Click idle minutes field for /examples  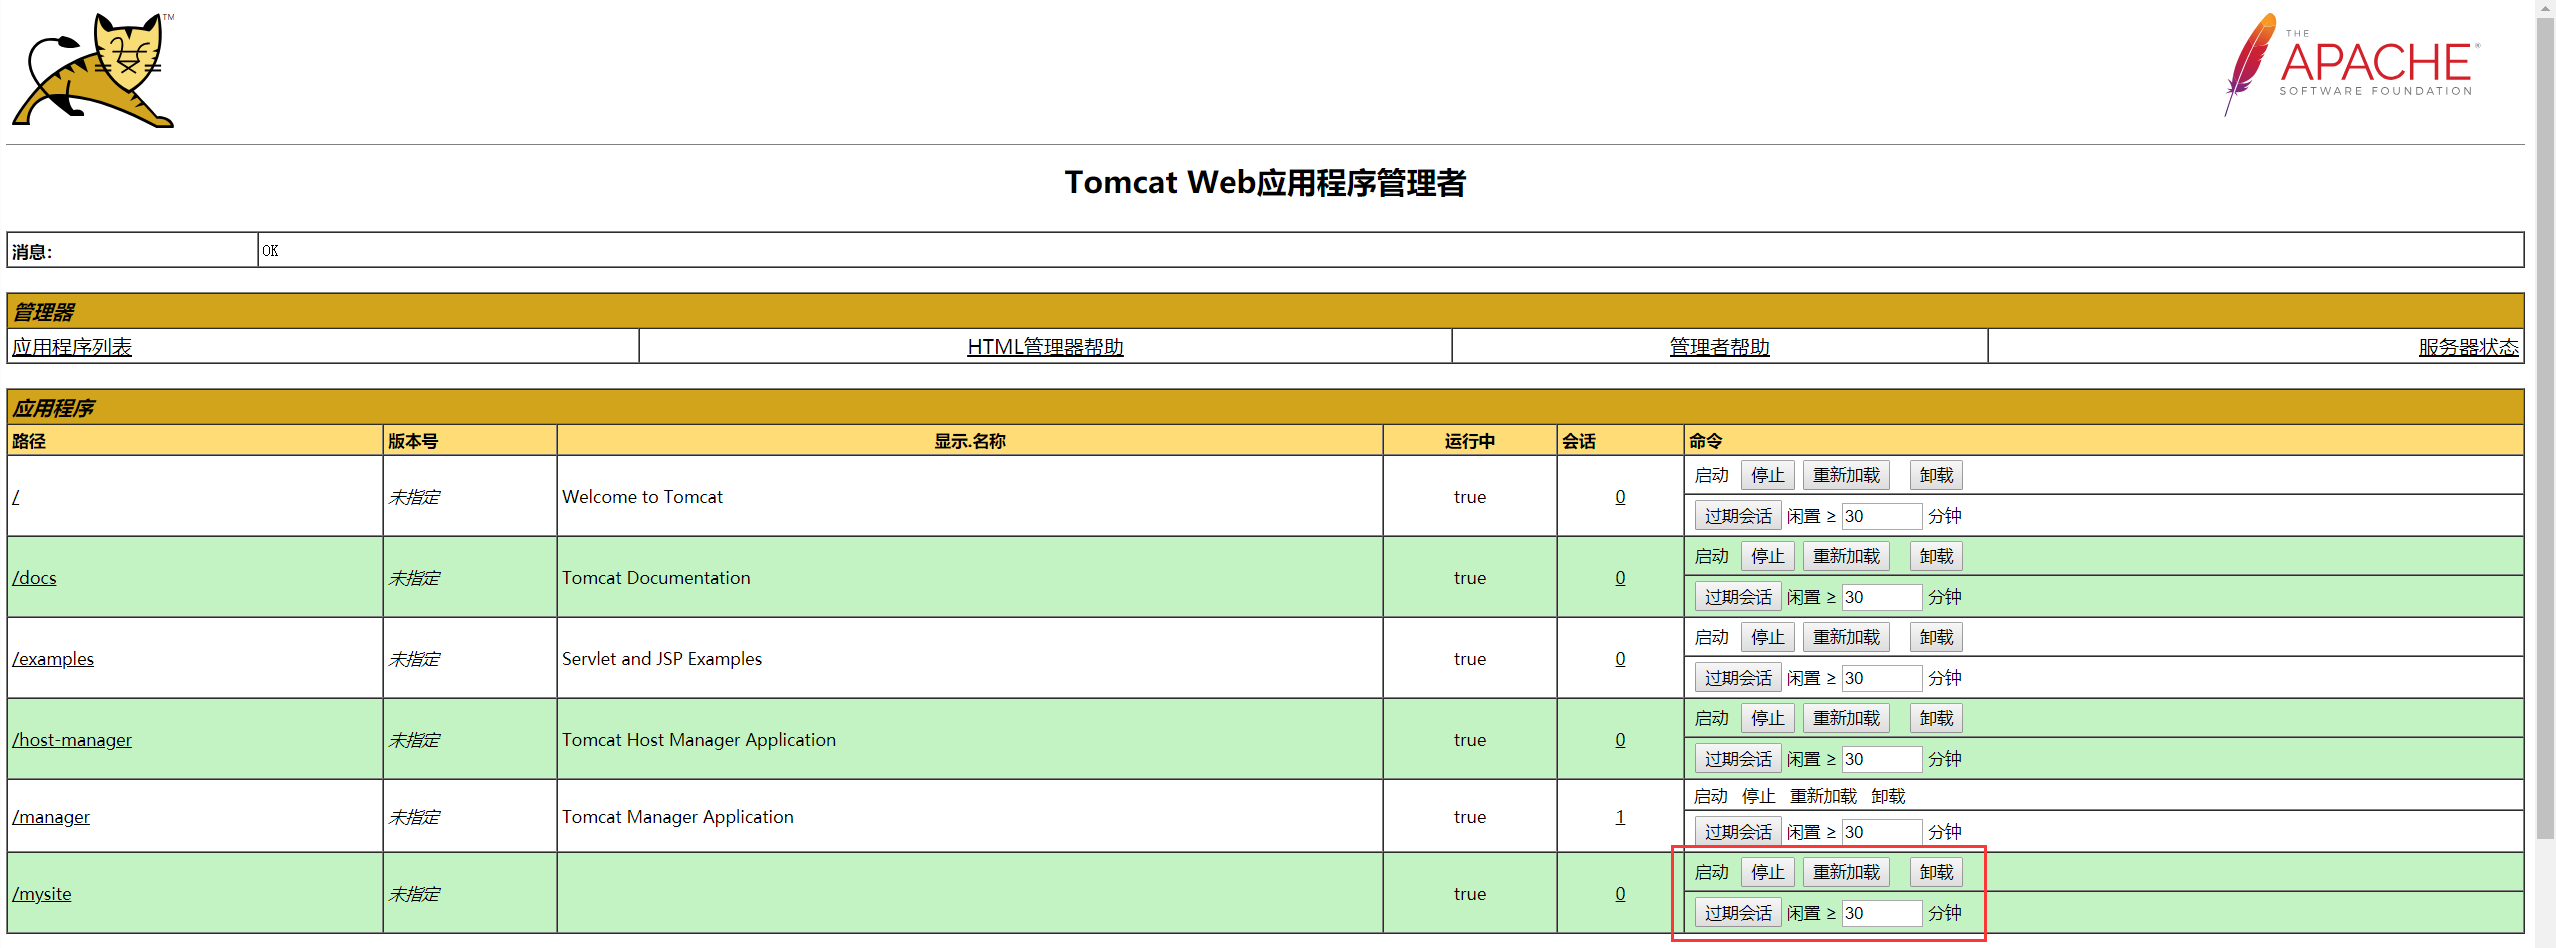click(1881, 678)
